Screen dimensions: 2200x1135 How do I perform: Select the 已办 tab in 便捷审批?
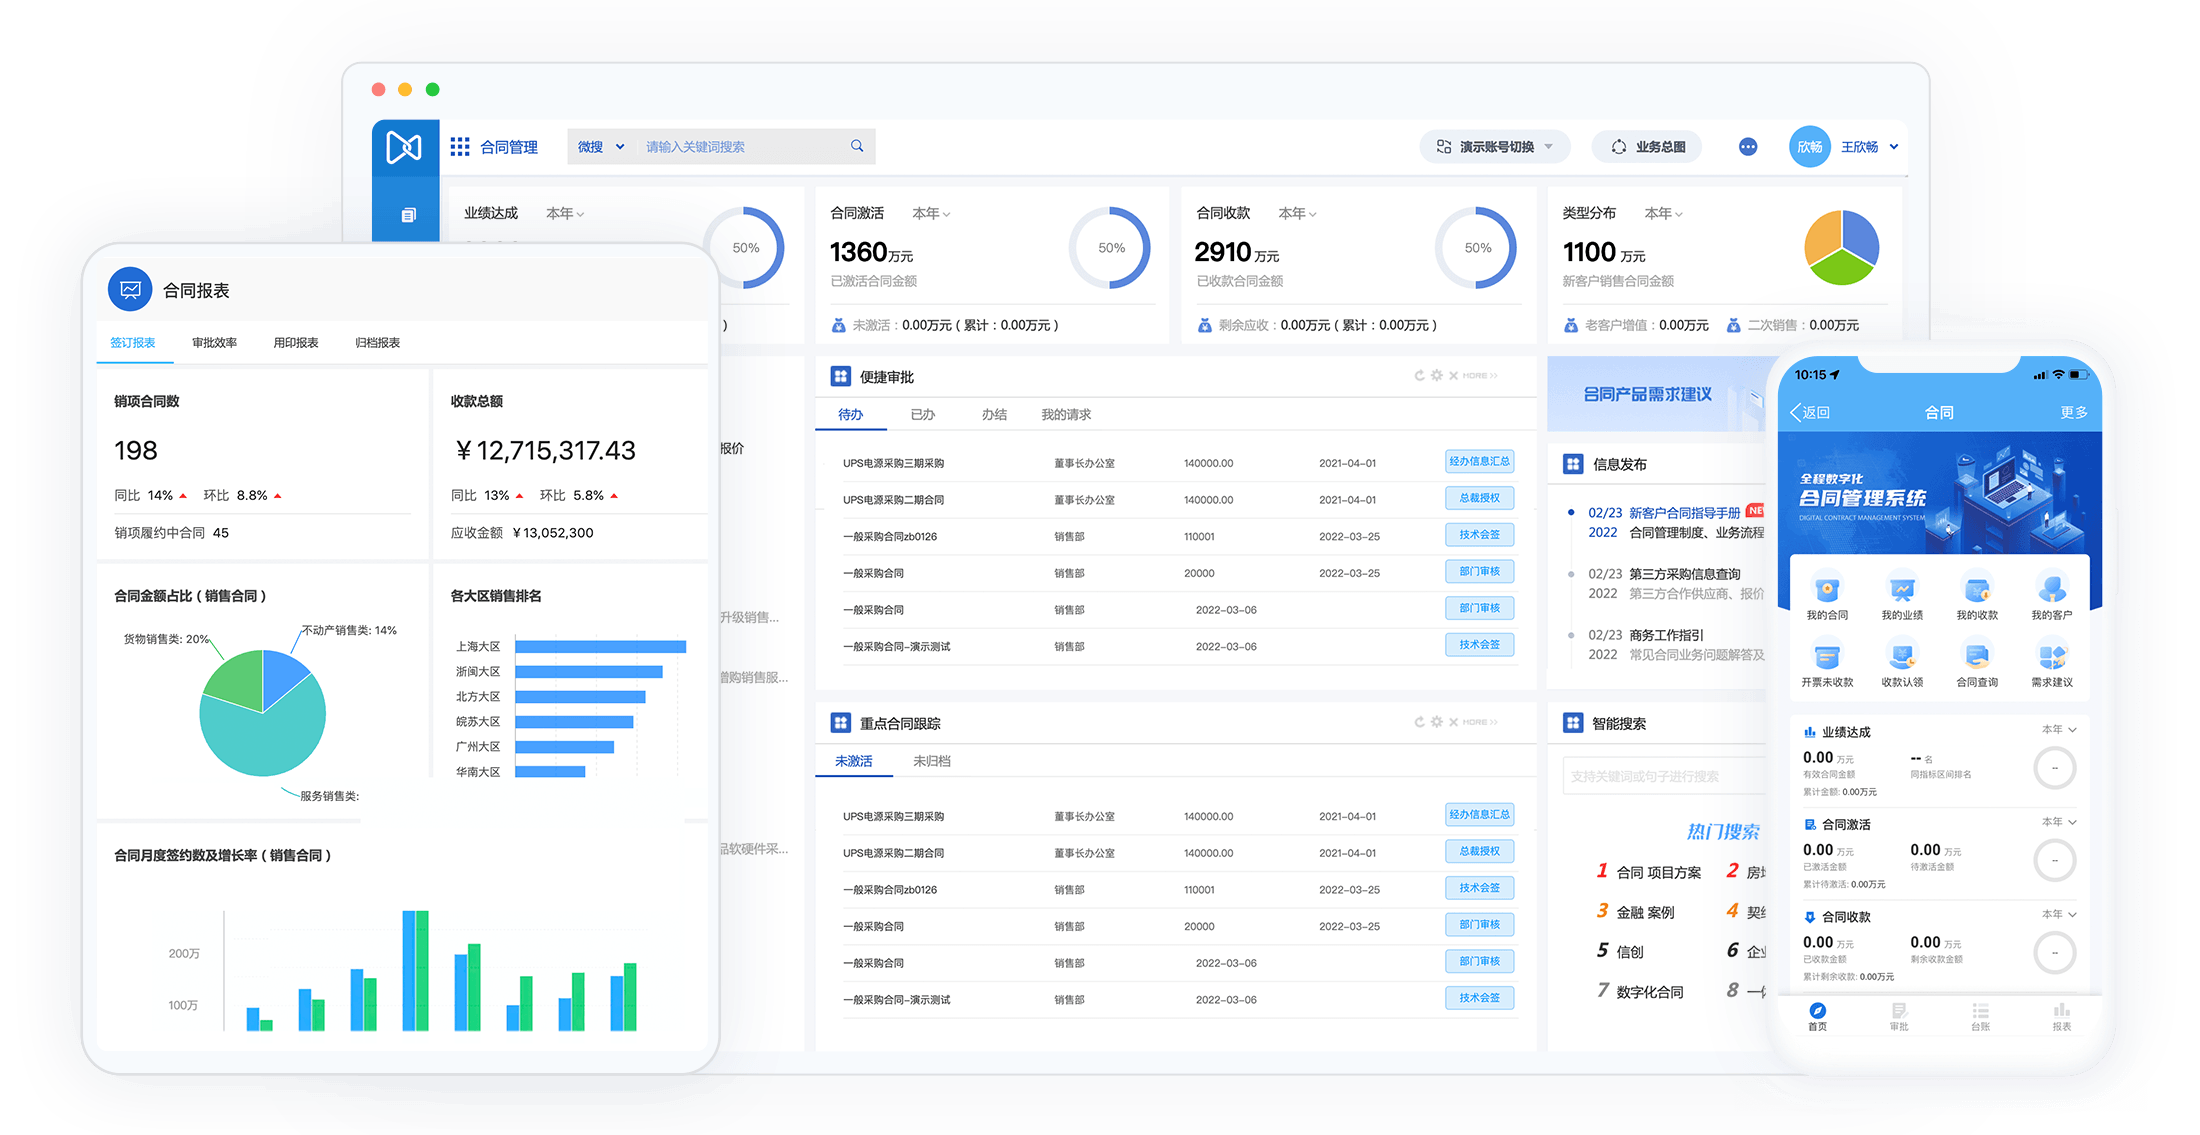(922, 414)
